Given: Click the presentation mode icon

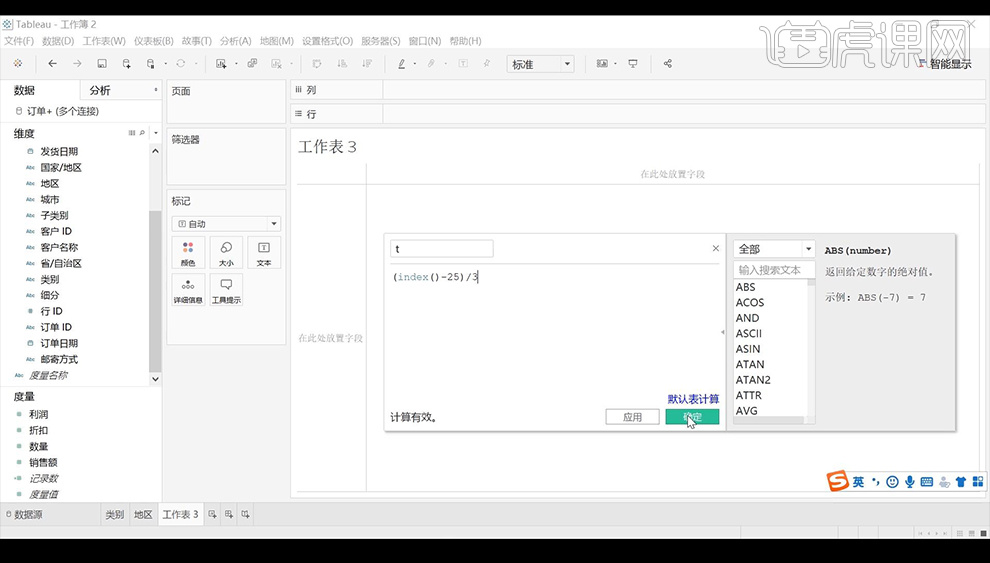Looking at the screenshot, I should click(x=633, y=64).
